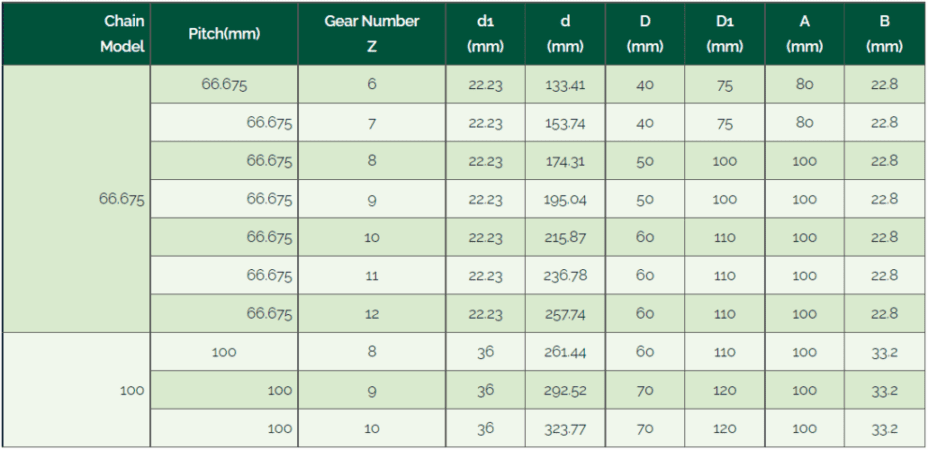Click the 100 chain model merged cell
928x450 pixels.
[x=76, y=390]
